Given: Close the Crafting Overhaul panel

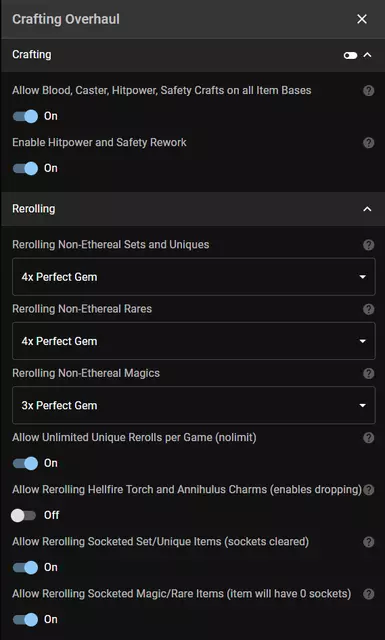Looking at the screenshot, I should pyautogui.click(x=362, y=19).
